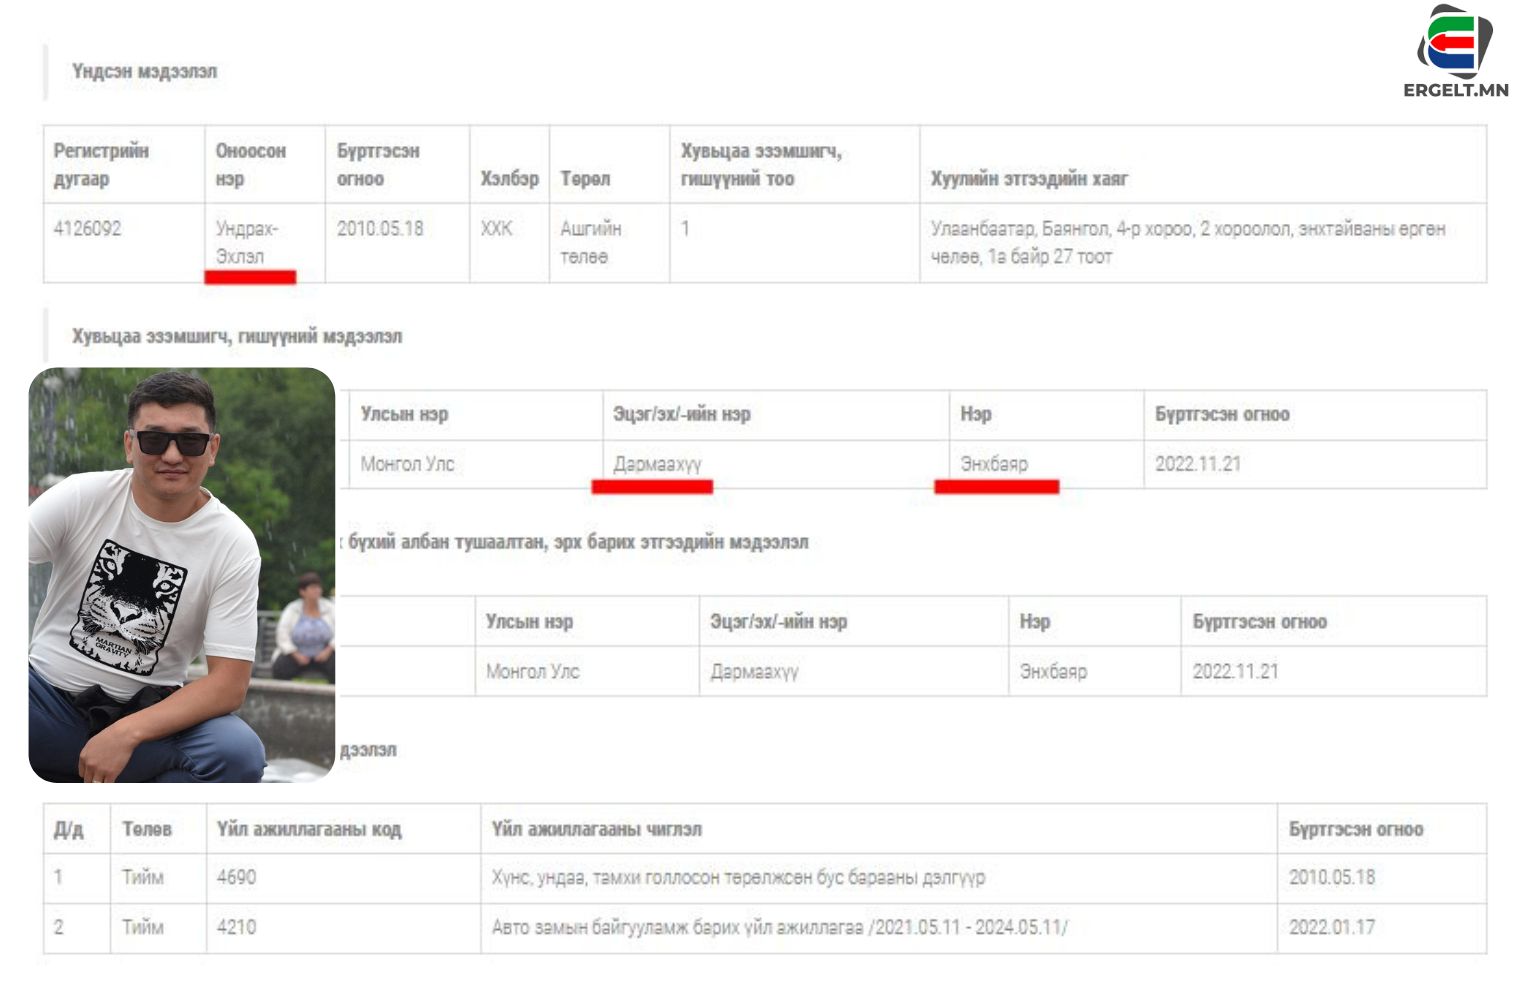Viewport: 1514px width, 997px height.
Task: Select the ХХК form cell
Action: [496, 229]
